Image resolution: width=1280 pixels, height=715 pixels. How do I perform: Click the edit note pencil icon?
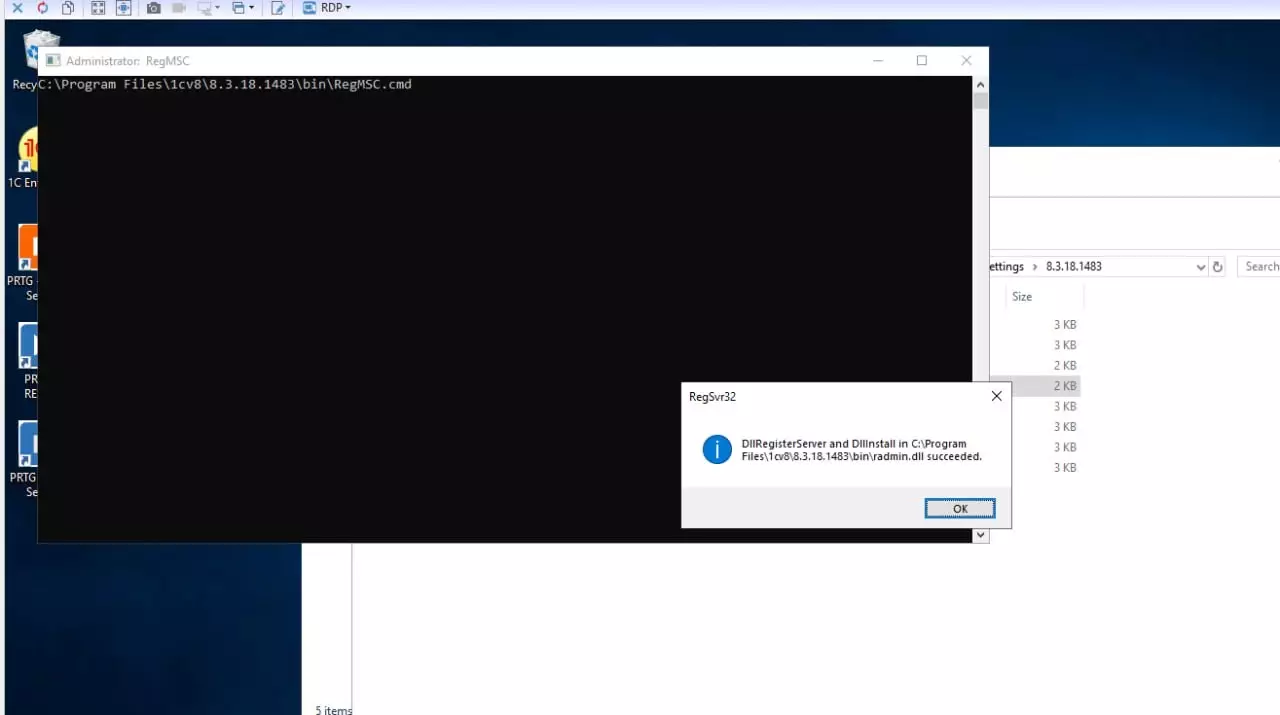[278, 8]
